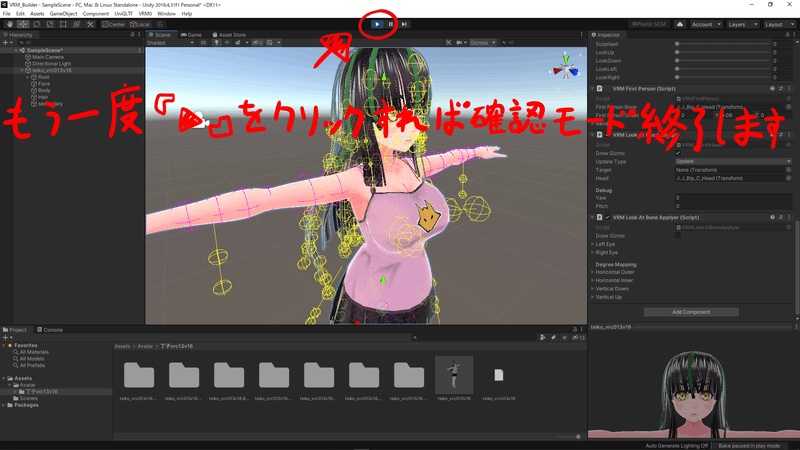Click Play button to exit play mode

377,24
